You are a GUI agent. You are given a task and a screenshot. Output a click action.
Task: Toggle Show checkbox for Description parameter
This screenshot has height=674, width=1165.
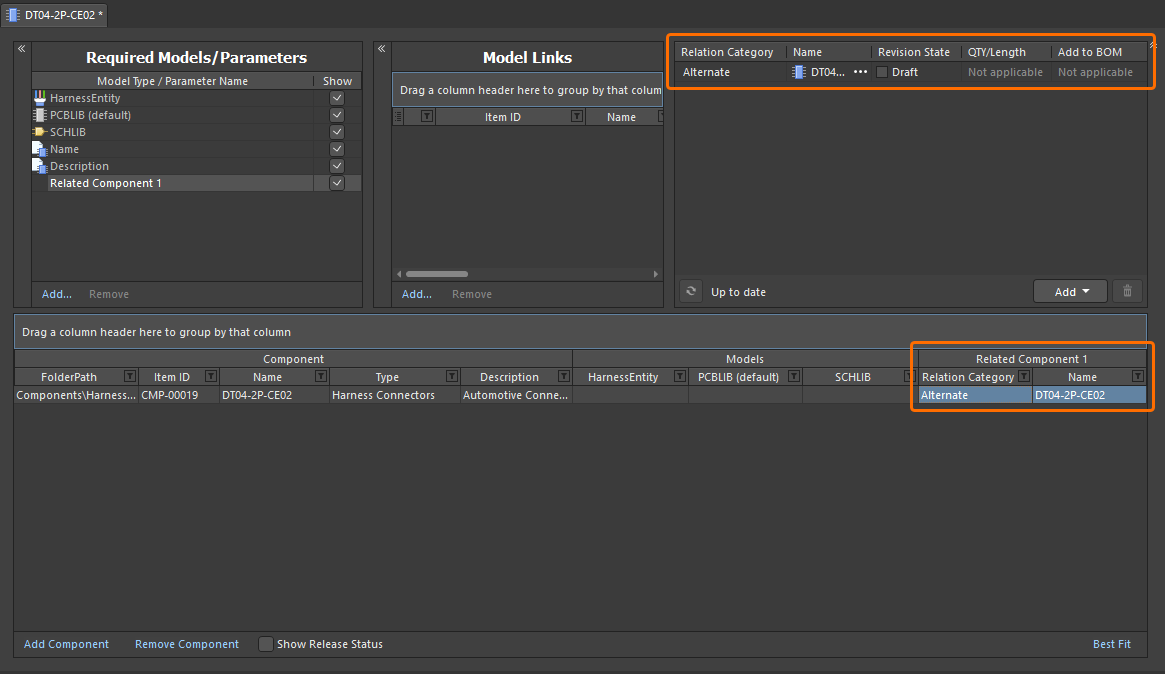click(x=337, y=166)
